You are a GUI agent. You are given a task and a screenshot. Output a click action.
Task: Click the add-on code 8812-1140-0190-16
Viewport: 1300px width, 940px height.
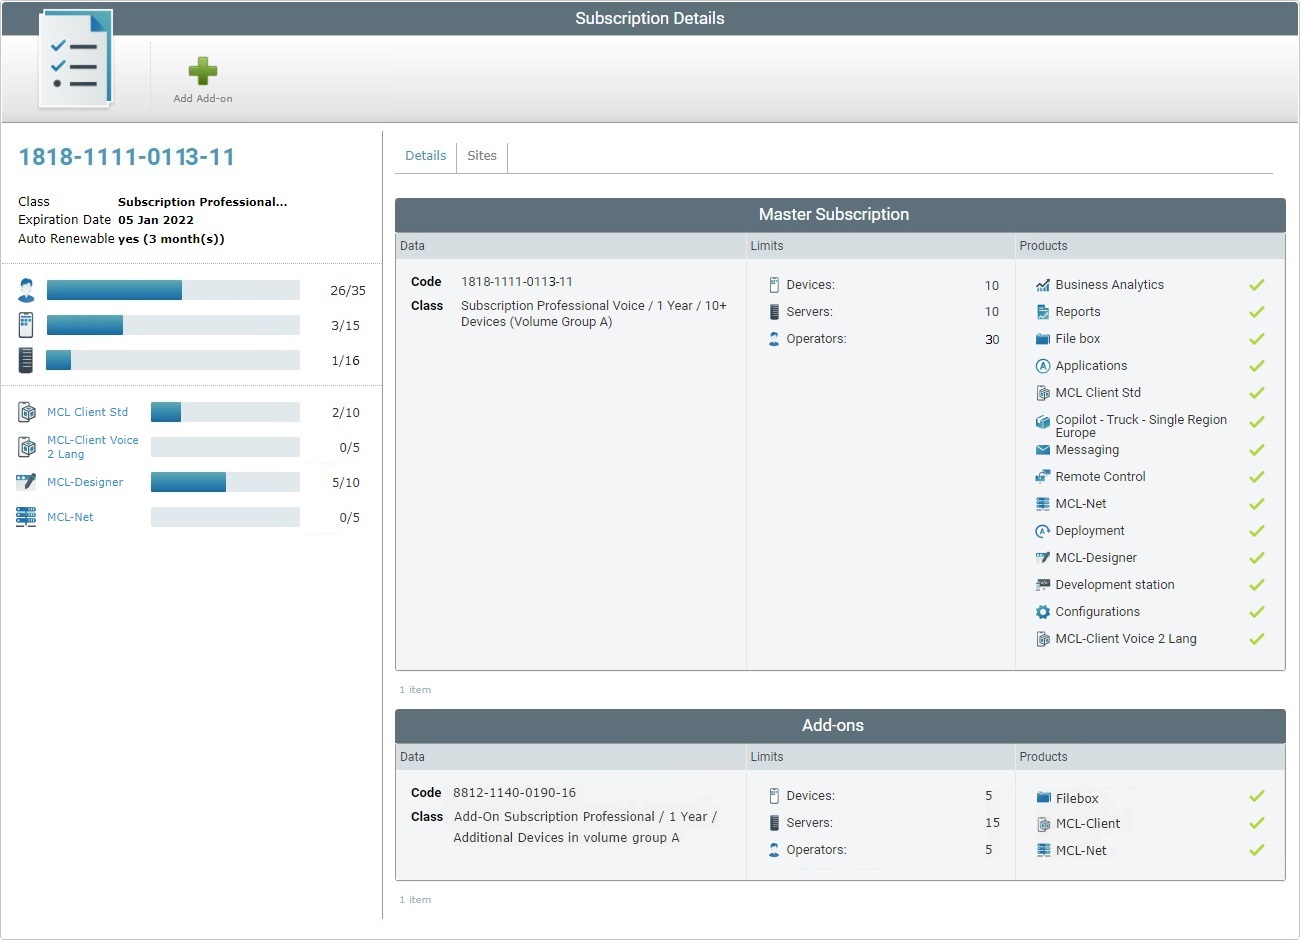pos(514,793)
